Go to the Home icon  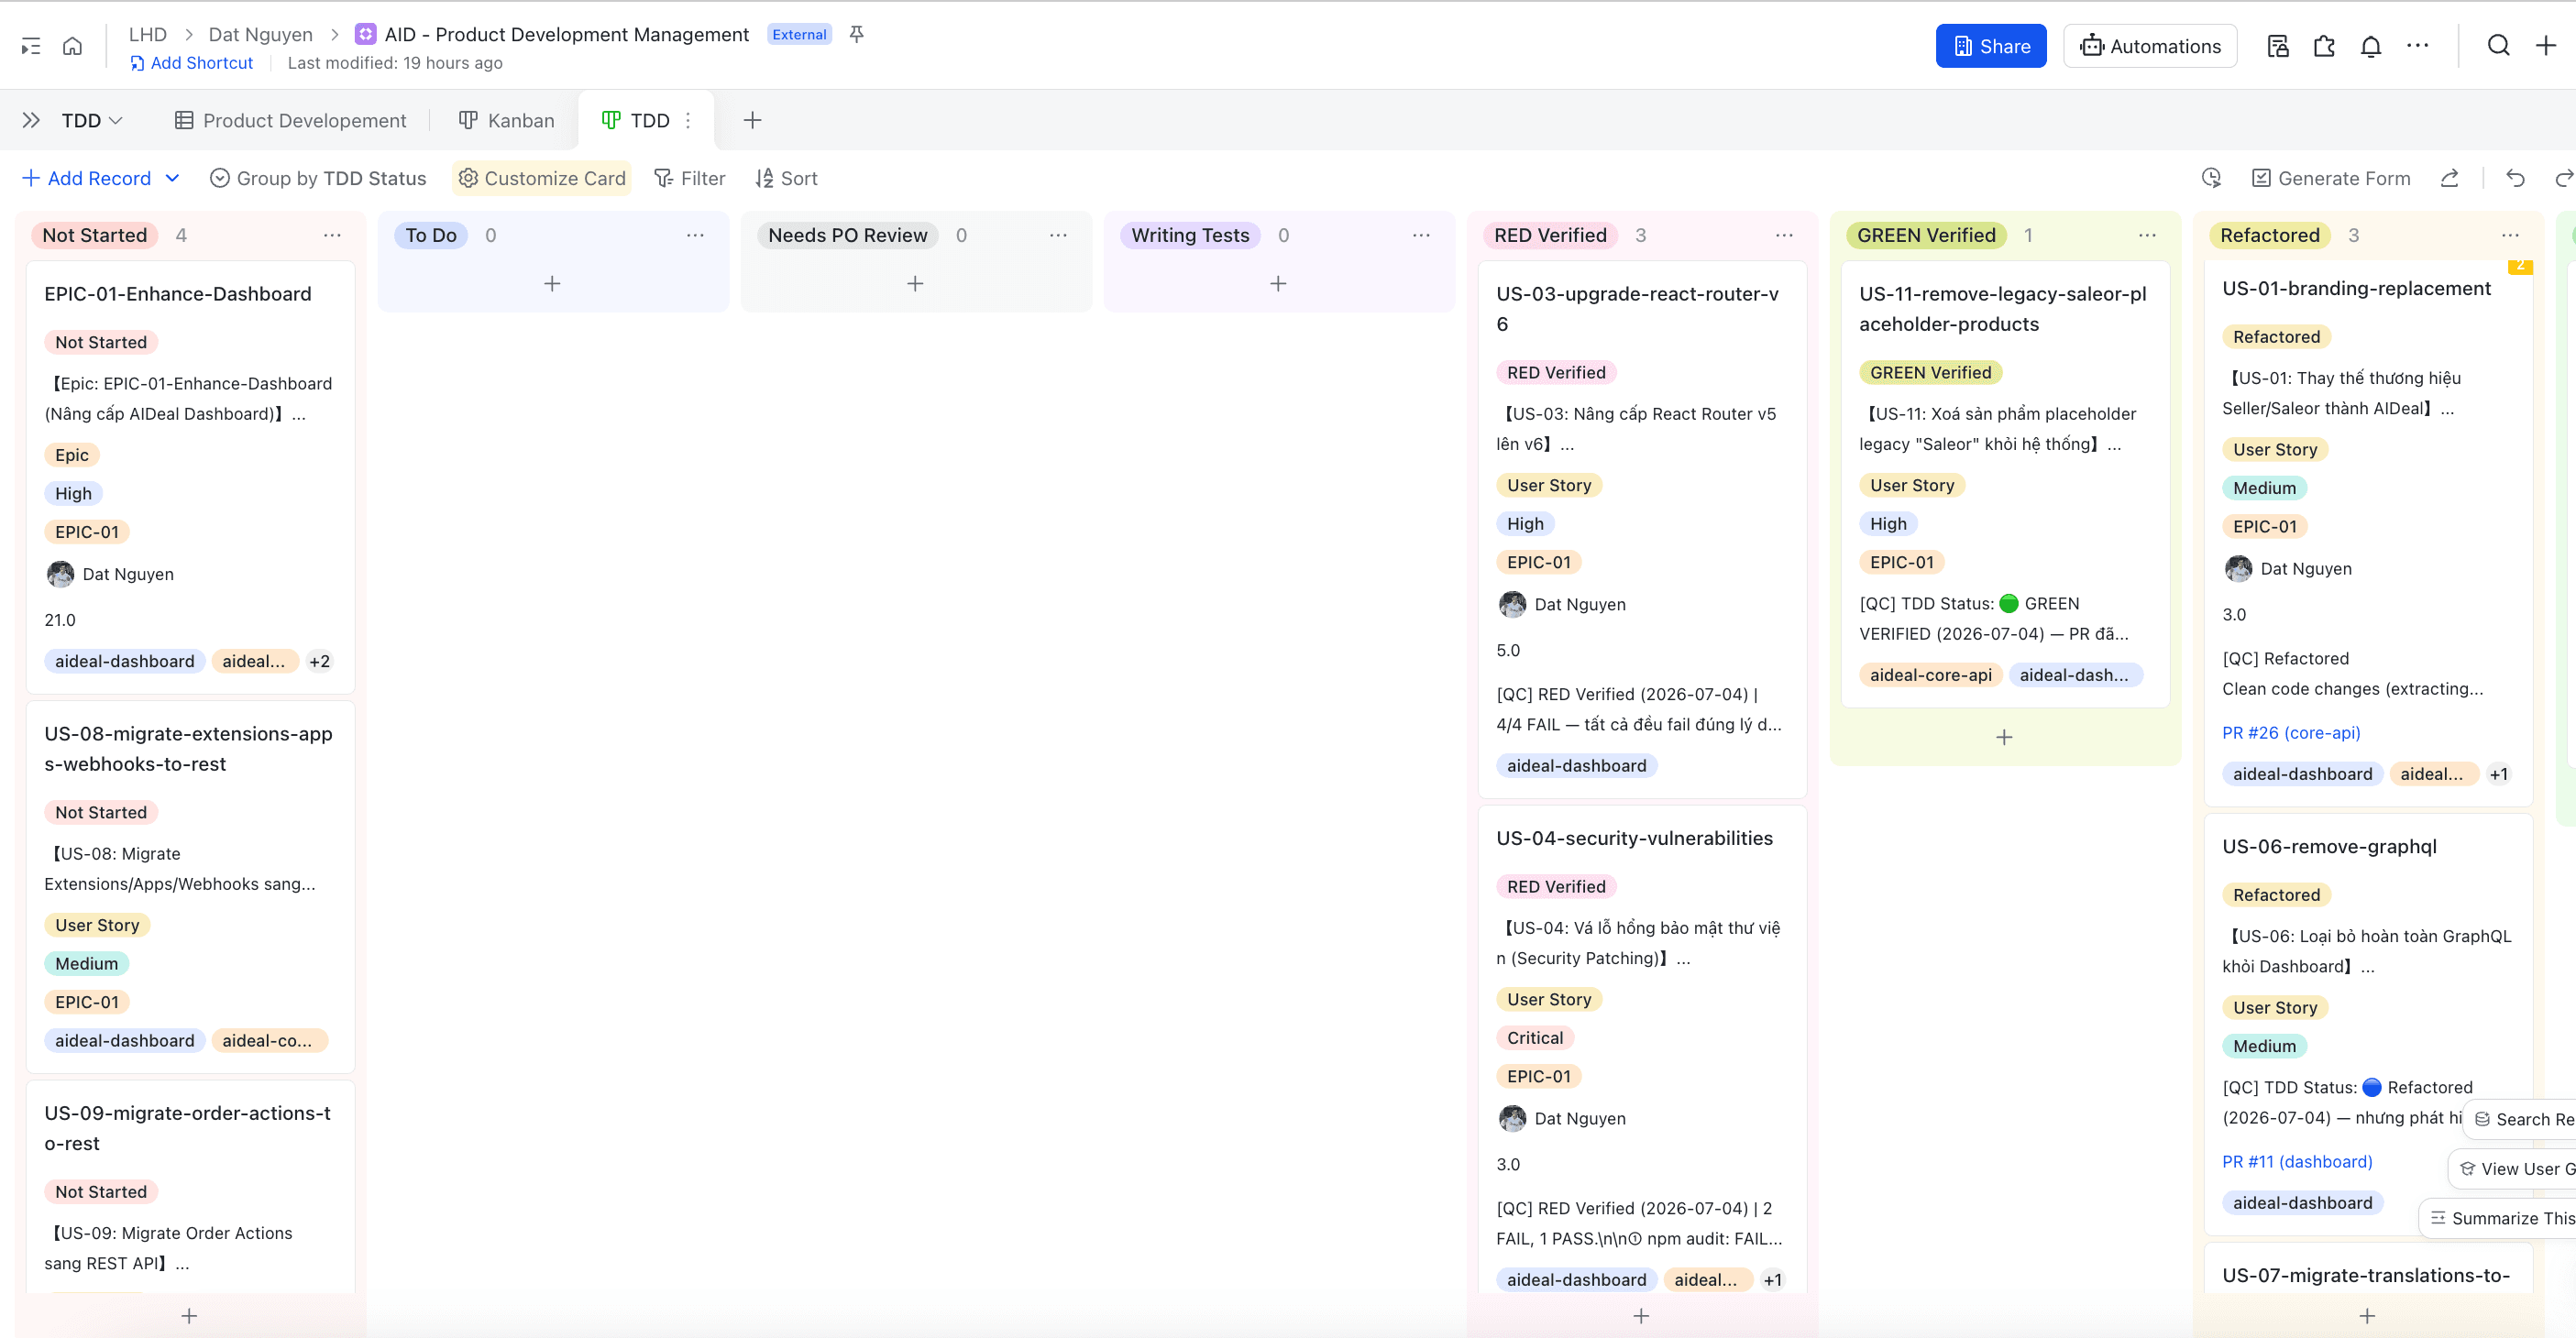72,46
